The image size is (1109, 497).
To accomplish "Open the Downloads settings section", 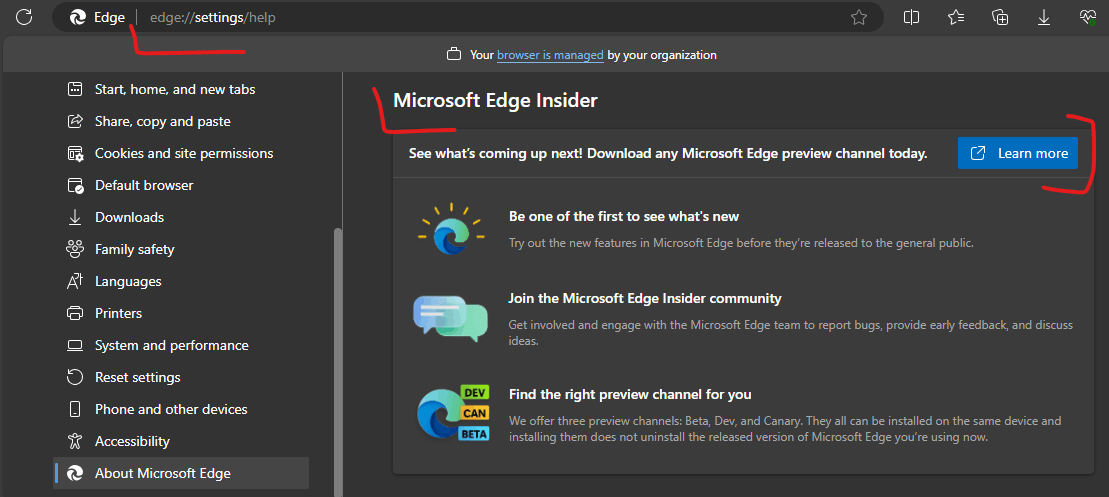I will (x=181, y=218).
